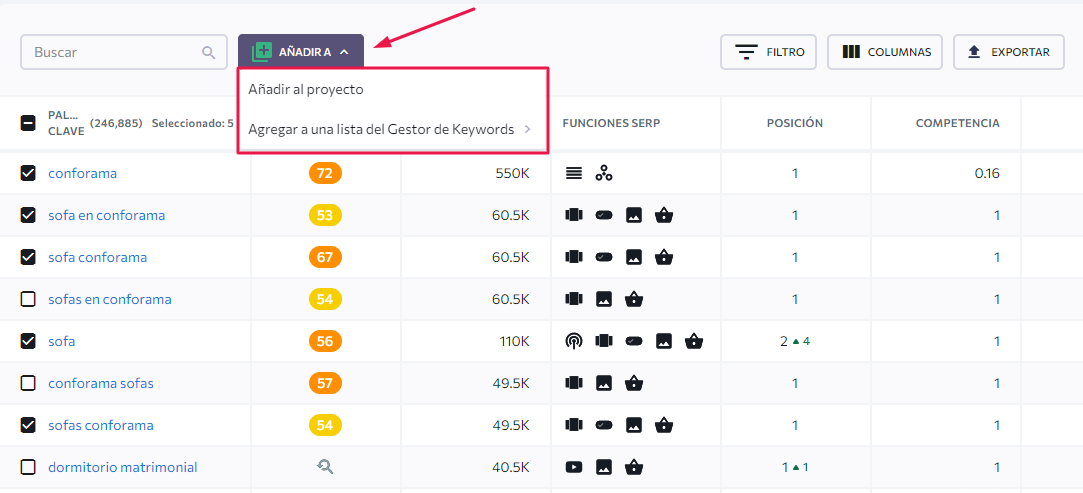Uncheck the conforama keyword checkbox
Image resolution: width=1083 pixels, height=493 pixels.
[28, 173]
